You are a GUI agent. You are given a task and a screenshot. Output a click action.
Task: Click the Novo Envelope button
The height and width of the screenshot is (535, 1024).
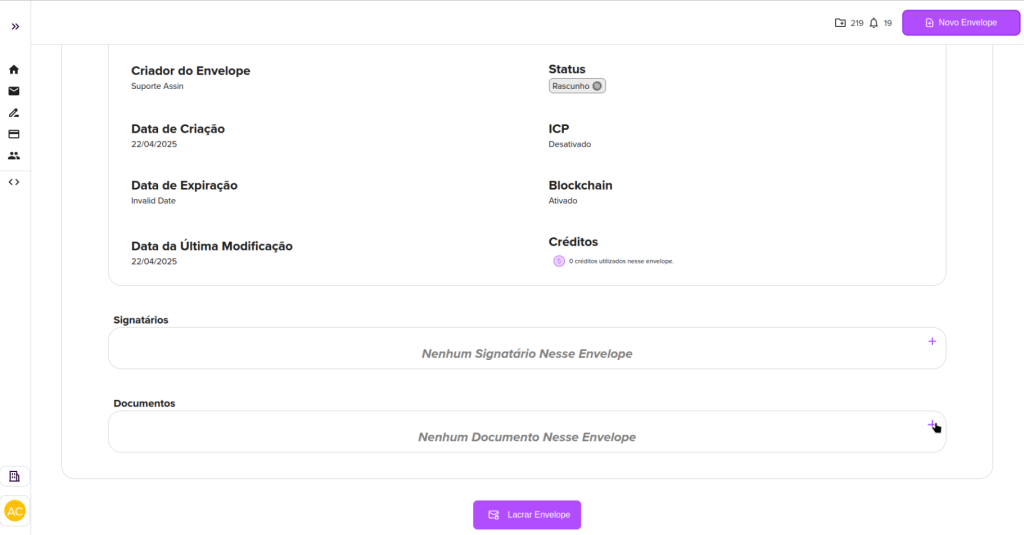click(x=960, y=22)
